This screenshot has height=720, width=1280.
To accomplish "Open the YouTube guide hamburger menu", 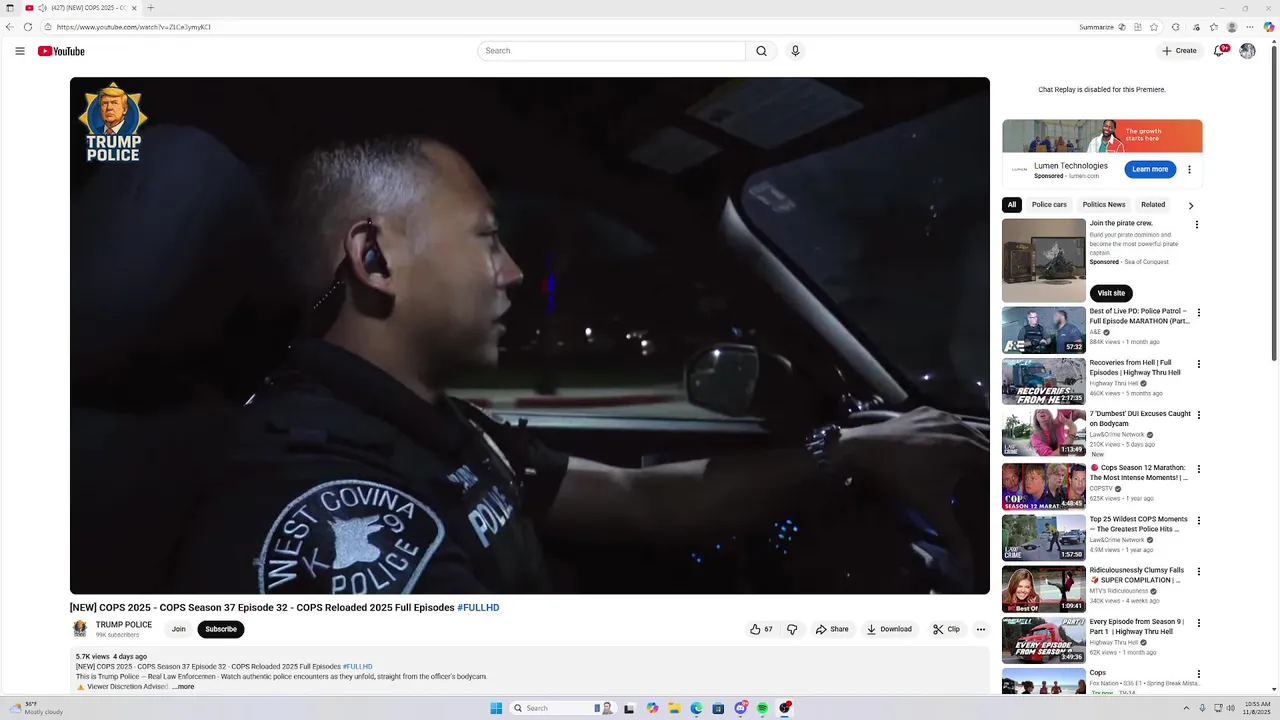I will point(20,51).
